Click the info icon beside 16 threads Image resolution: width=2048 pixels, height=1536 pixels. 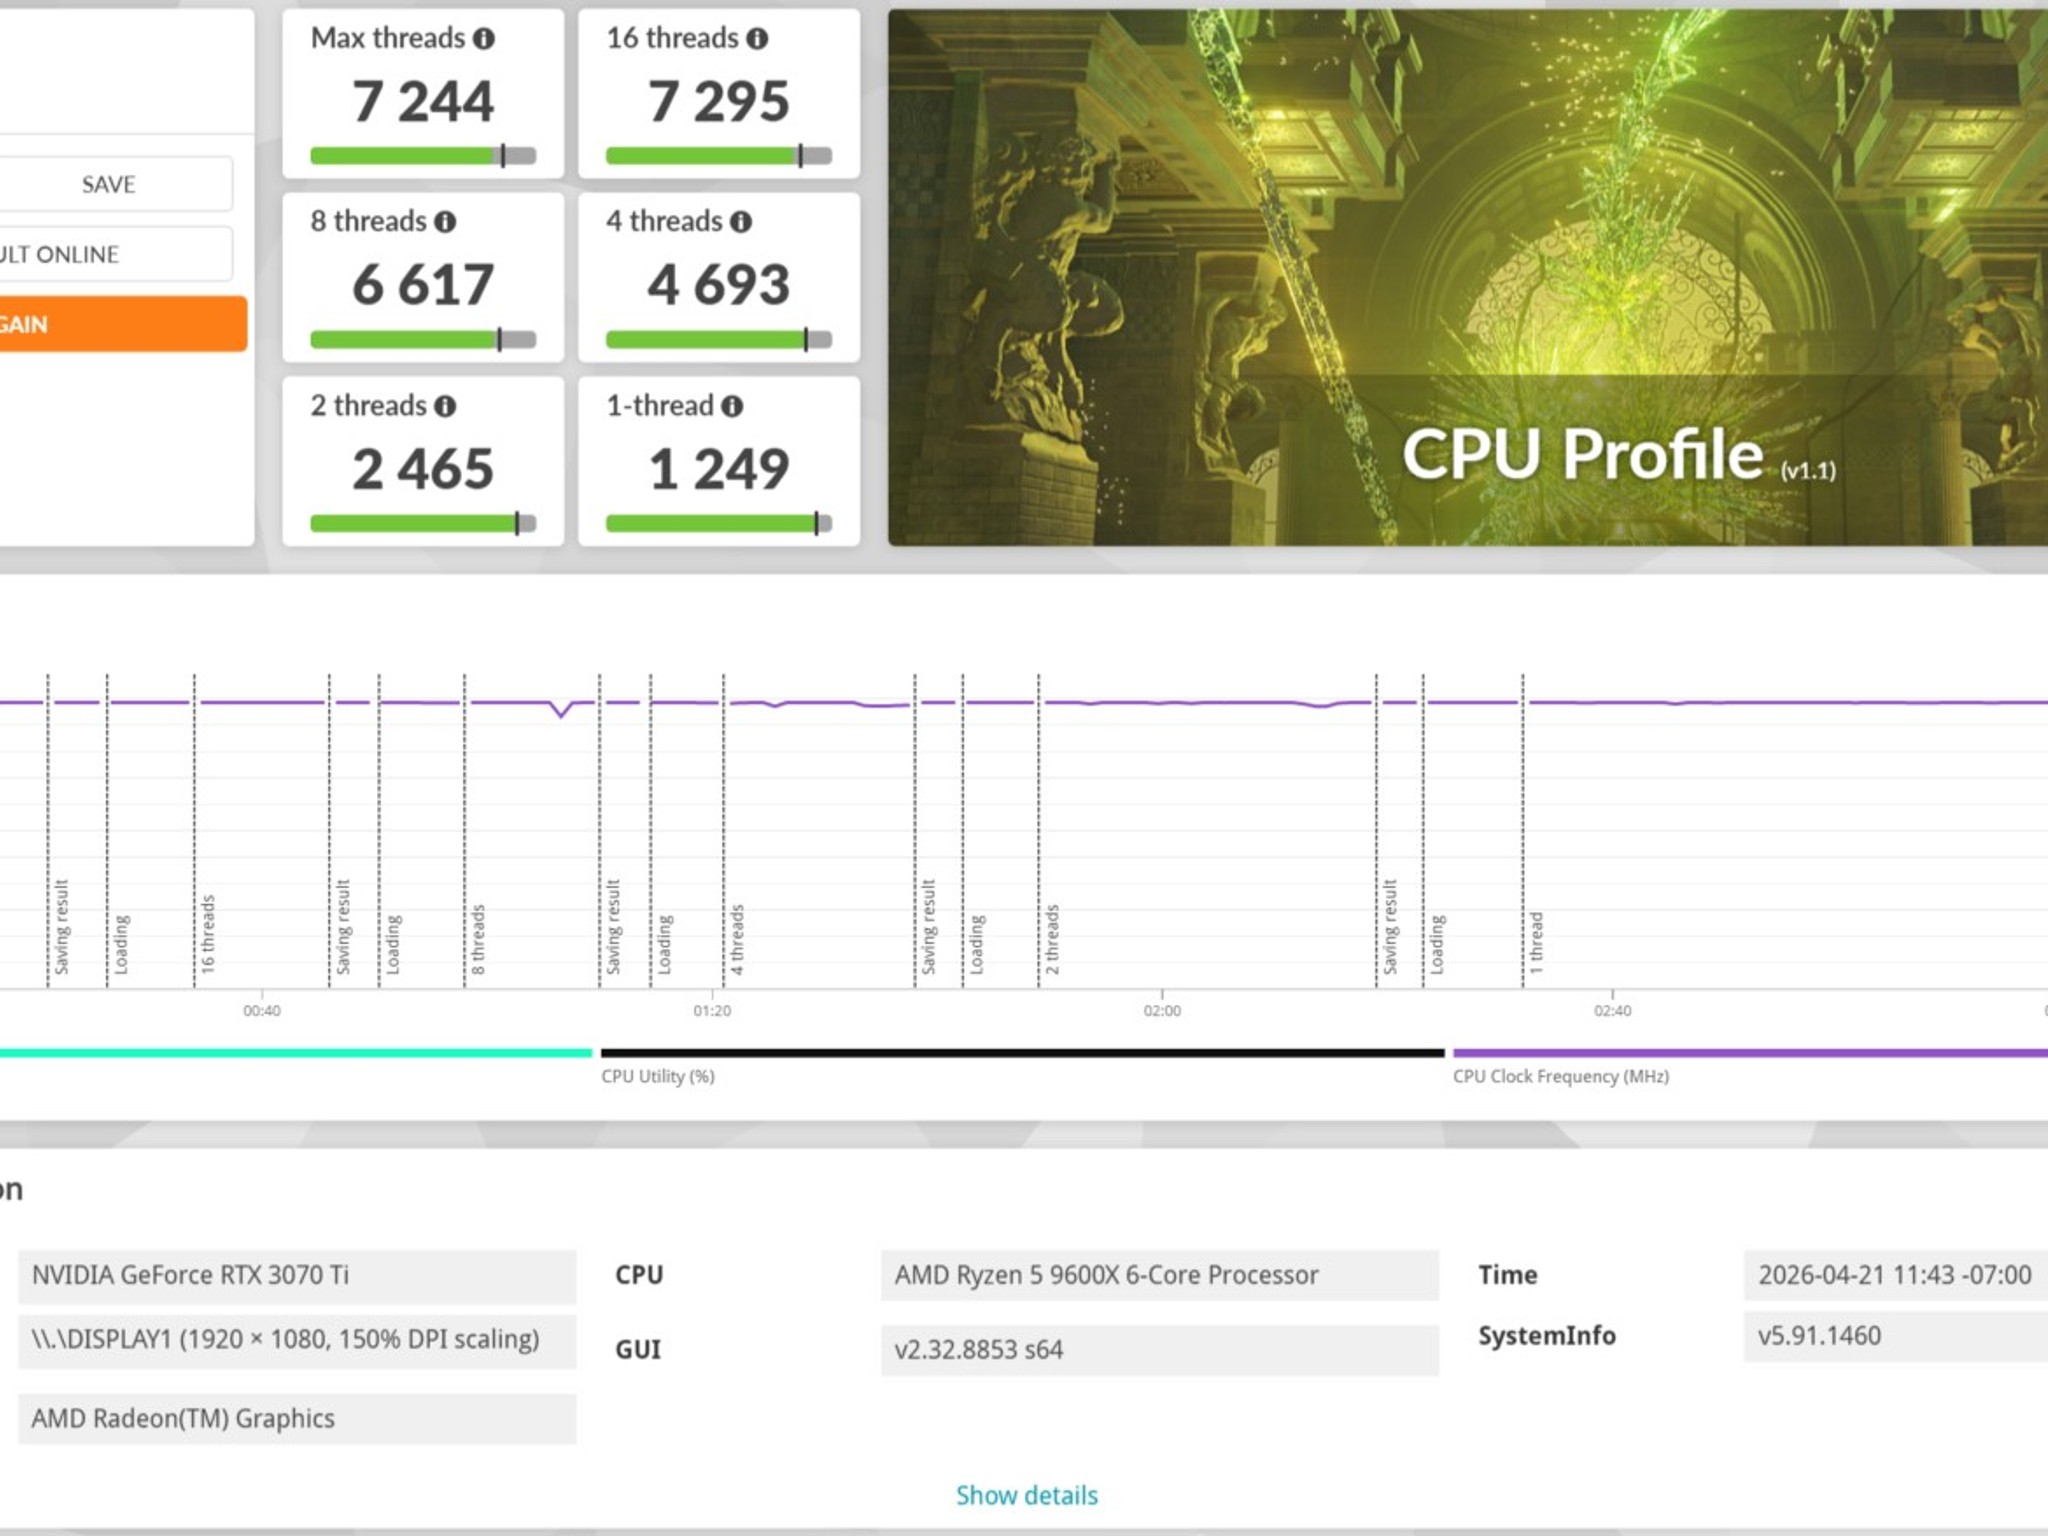pos(758,39)
